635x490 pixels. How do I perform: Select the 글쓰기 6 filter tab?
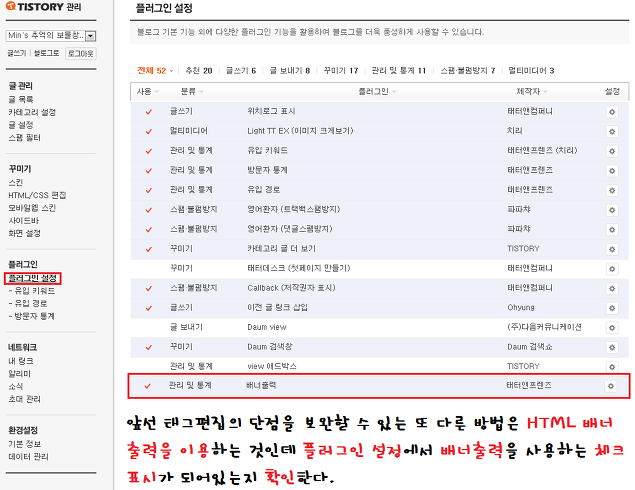pyautogui.click(x=241, y=70)
